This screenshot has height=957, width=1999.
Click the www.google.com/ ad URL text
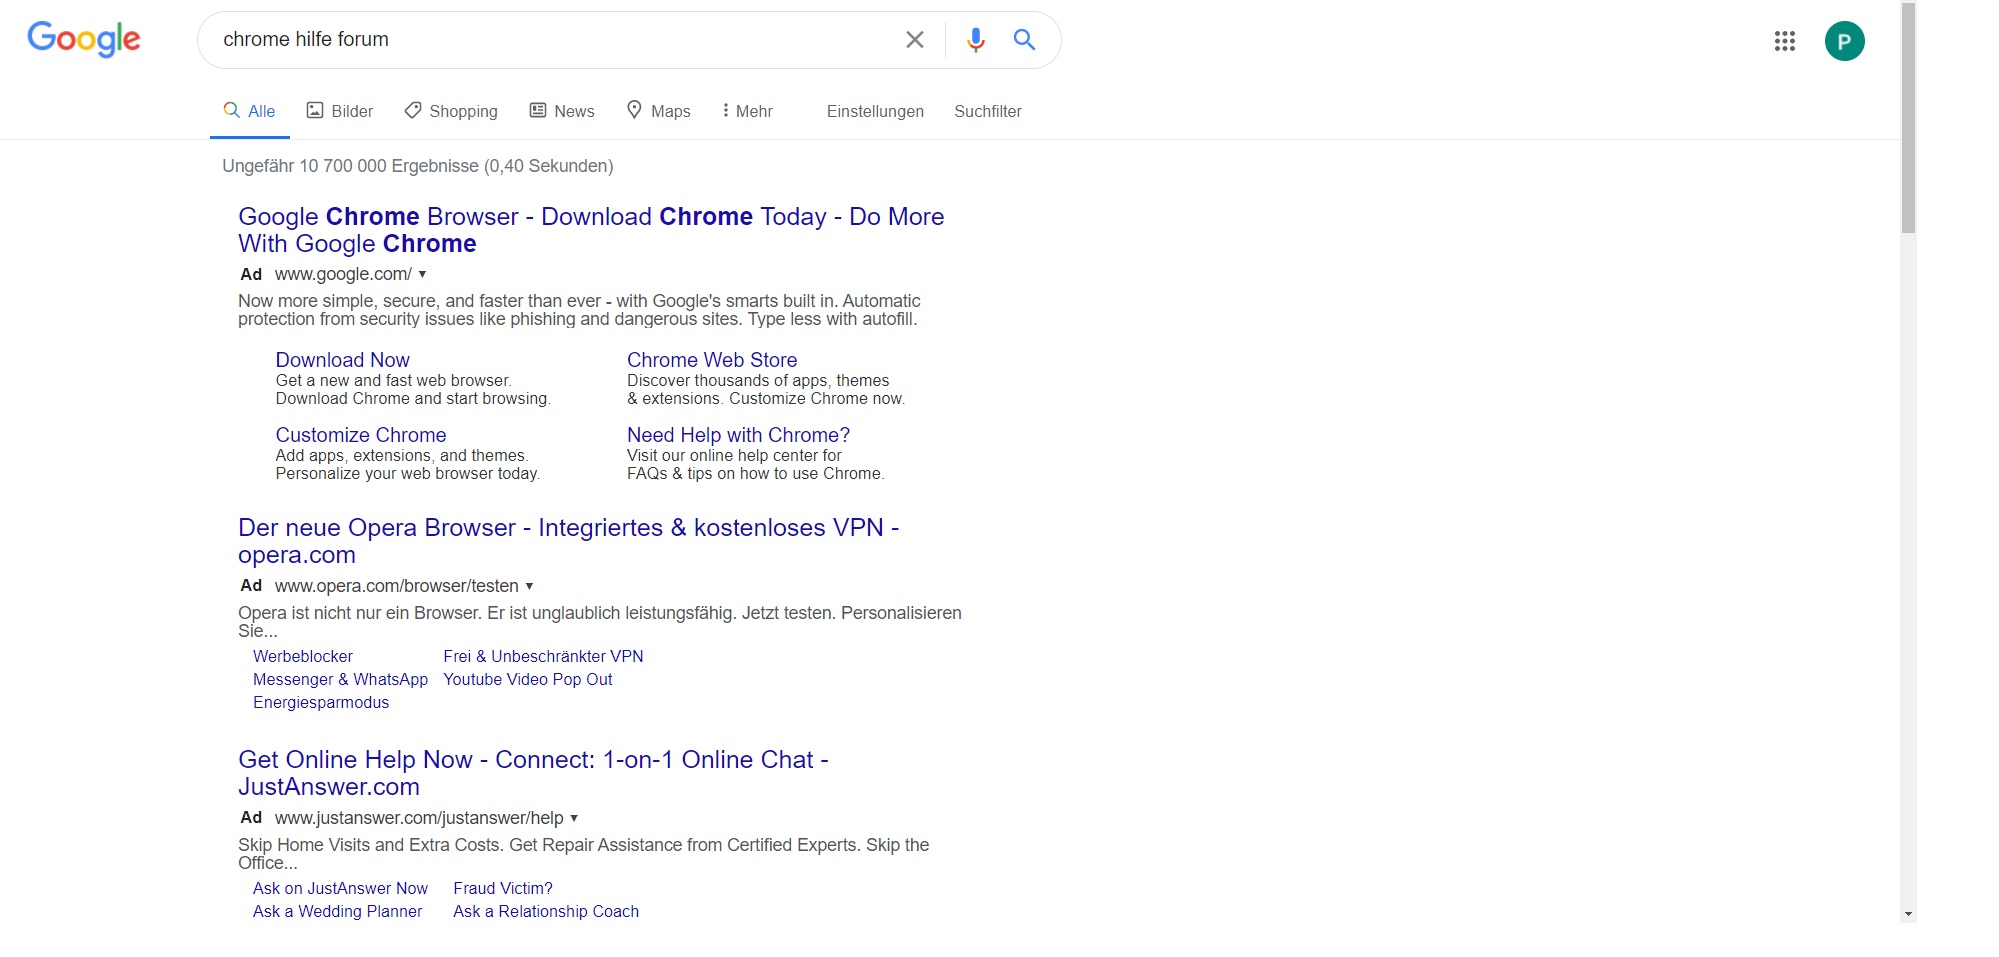click(x=343, y=274)
